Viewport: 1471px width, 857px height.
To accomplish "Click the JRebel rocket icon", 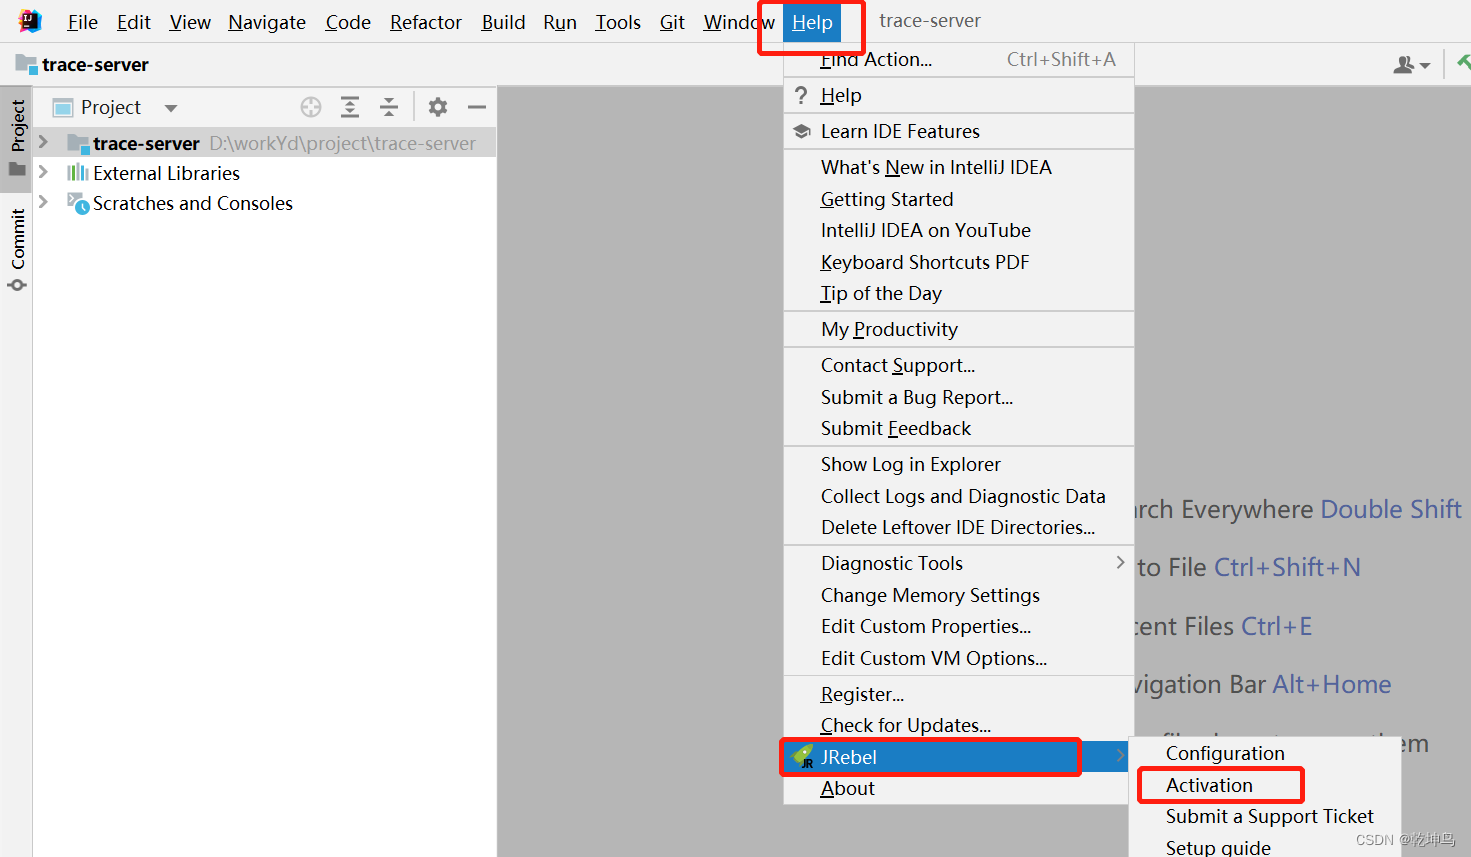I will coord(803,756).
